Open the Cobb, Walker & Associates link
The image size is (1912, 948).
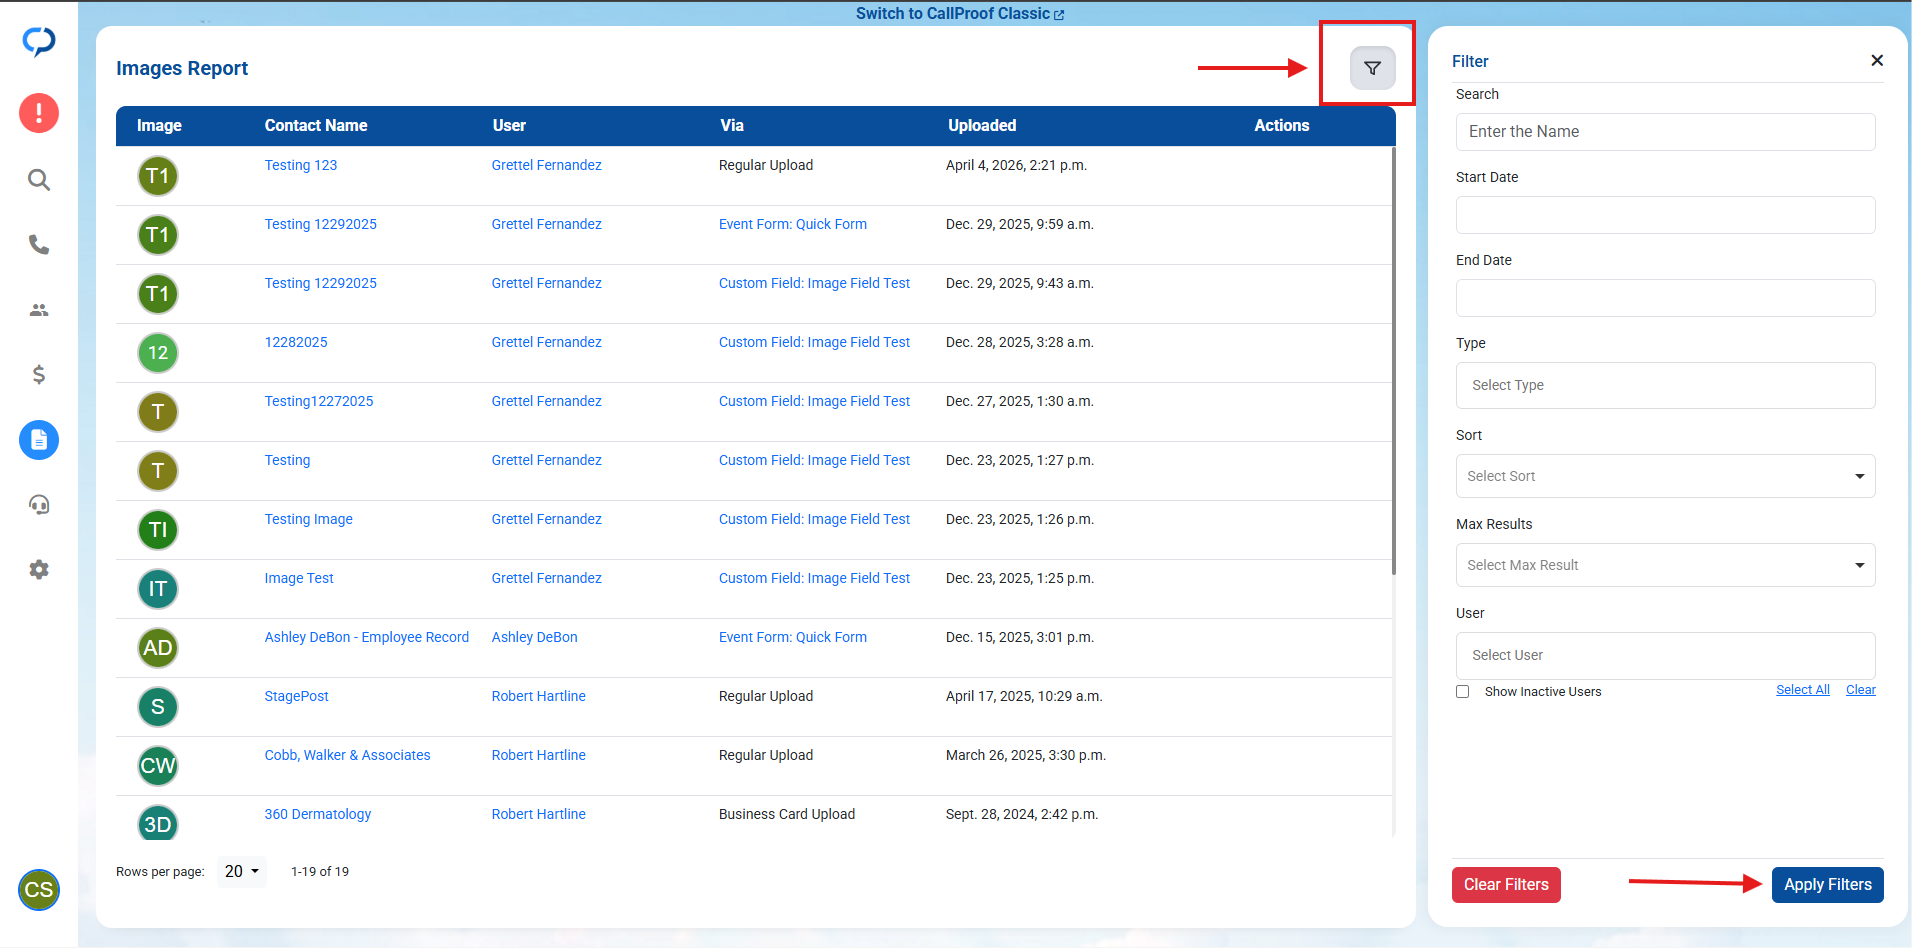tap(347, 755)
